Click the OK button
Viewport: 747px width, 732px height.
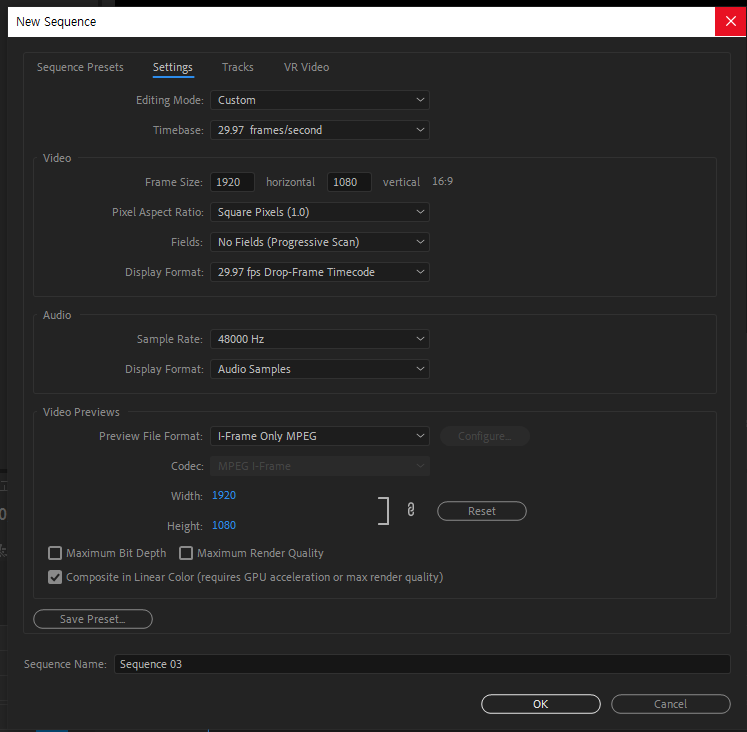click(x=540, y=704)
